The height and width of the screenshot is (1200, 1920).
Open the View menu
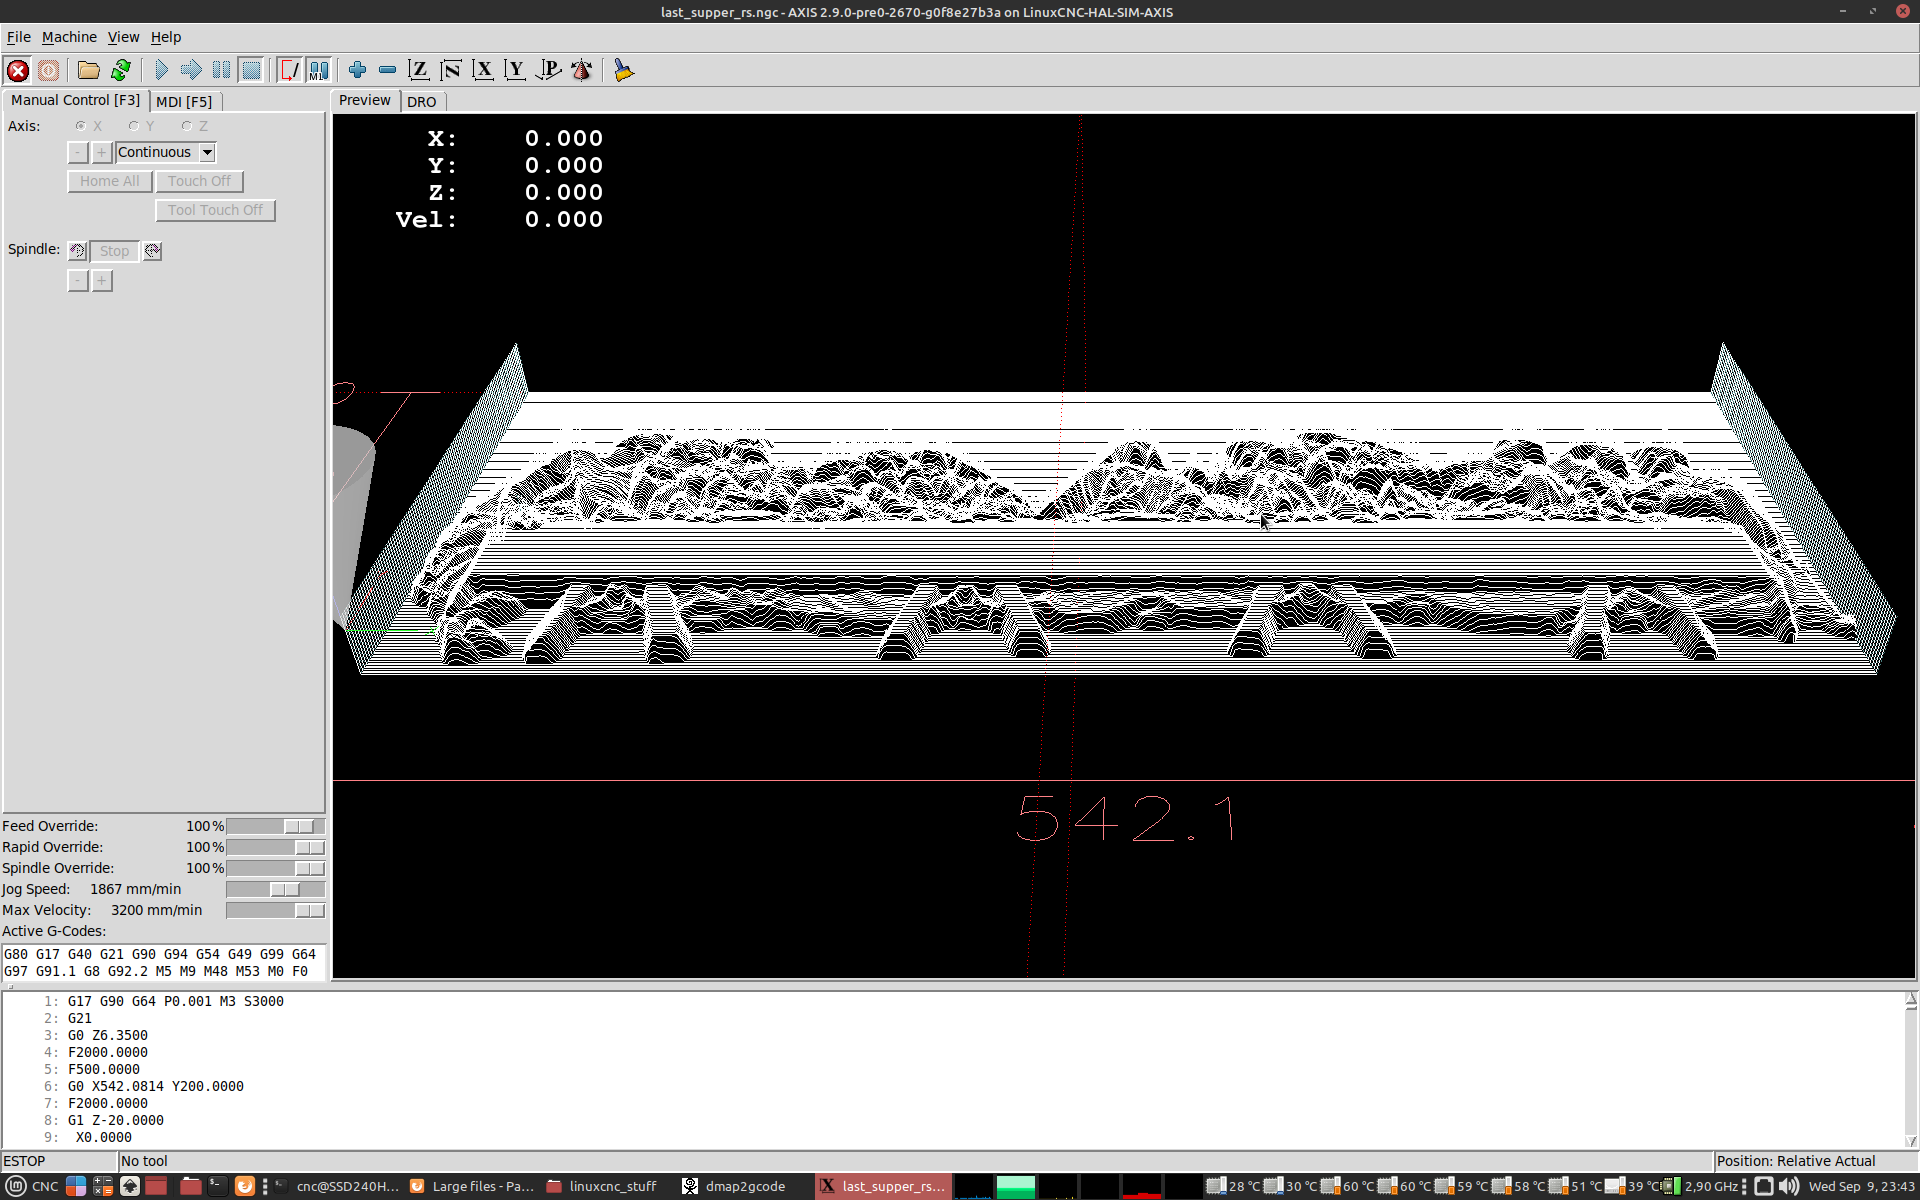[x=123, y=37]
